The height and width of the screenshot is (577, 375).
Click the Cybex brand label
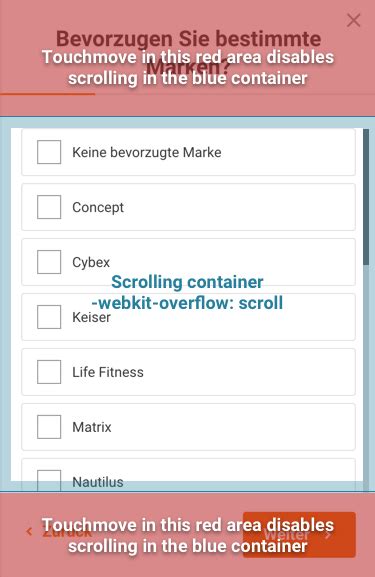91,262
